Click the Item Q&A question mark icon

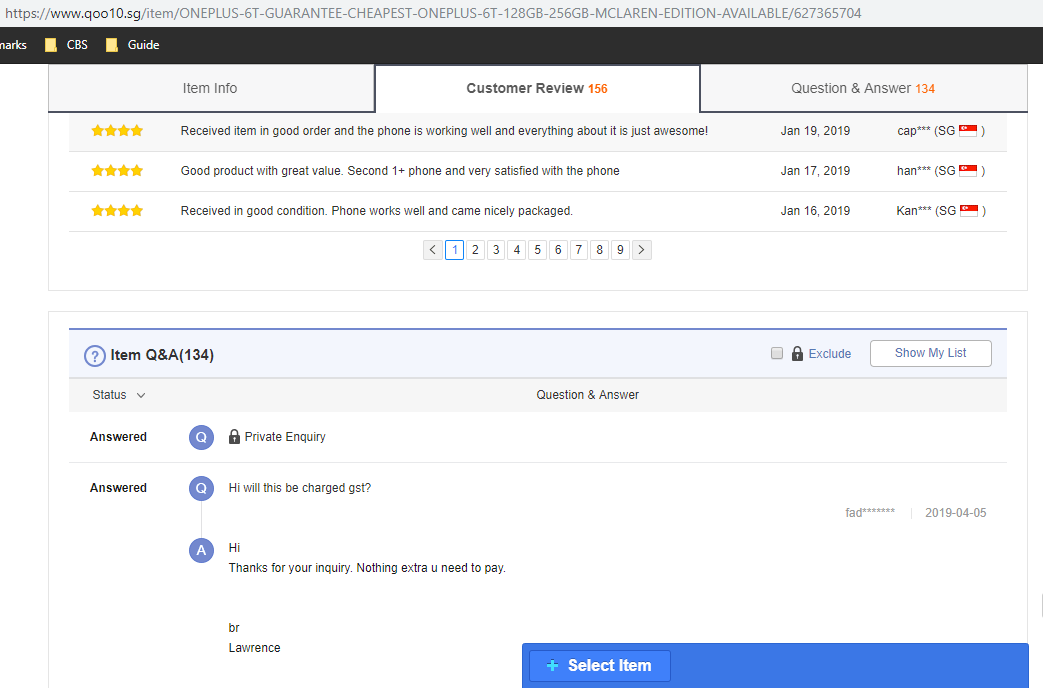tap(94, 355)
